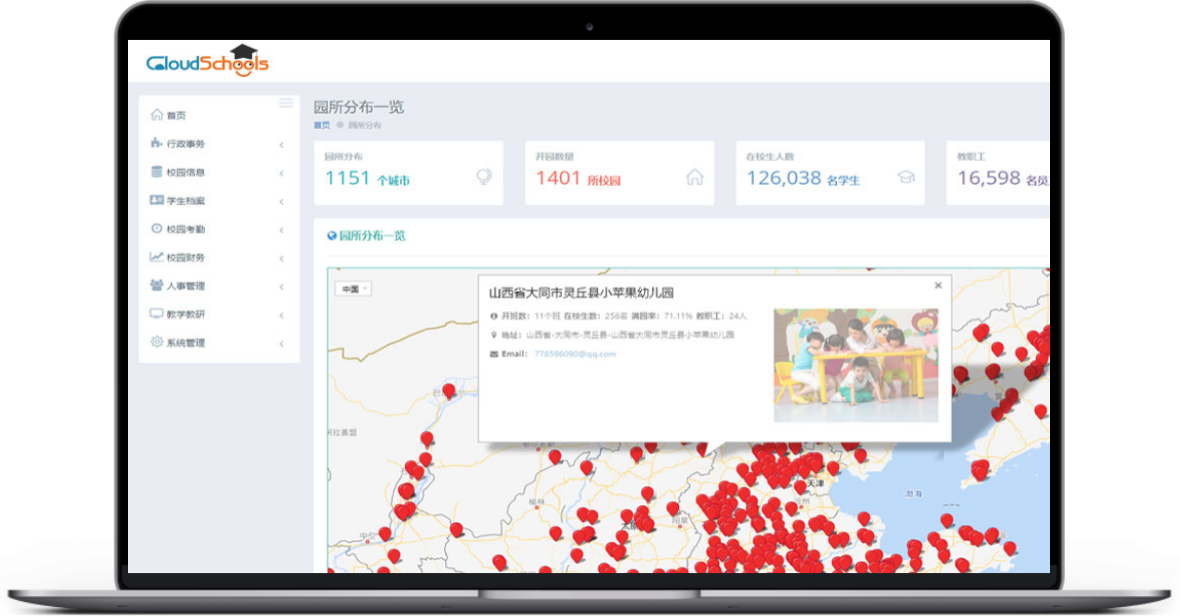Click the CloudSchools logo
Image resolution: width=1180 pixels, height=616 pixels.
(x=207, y=62)
